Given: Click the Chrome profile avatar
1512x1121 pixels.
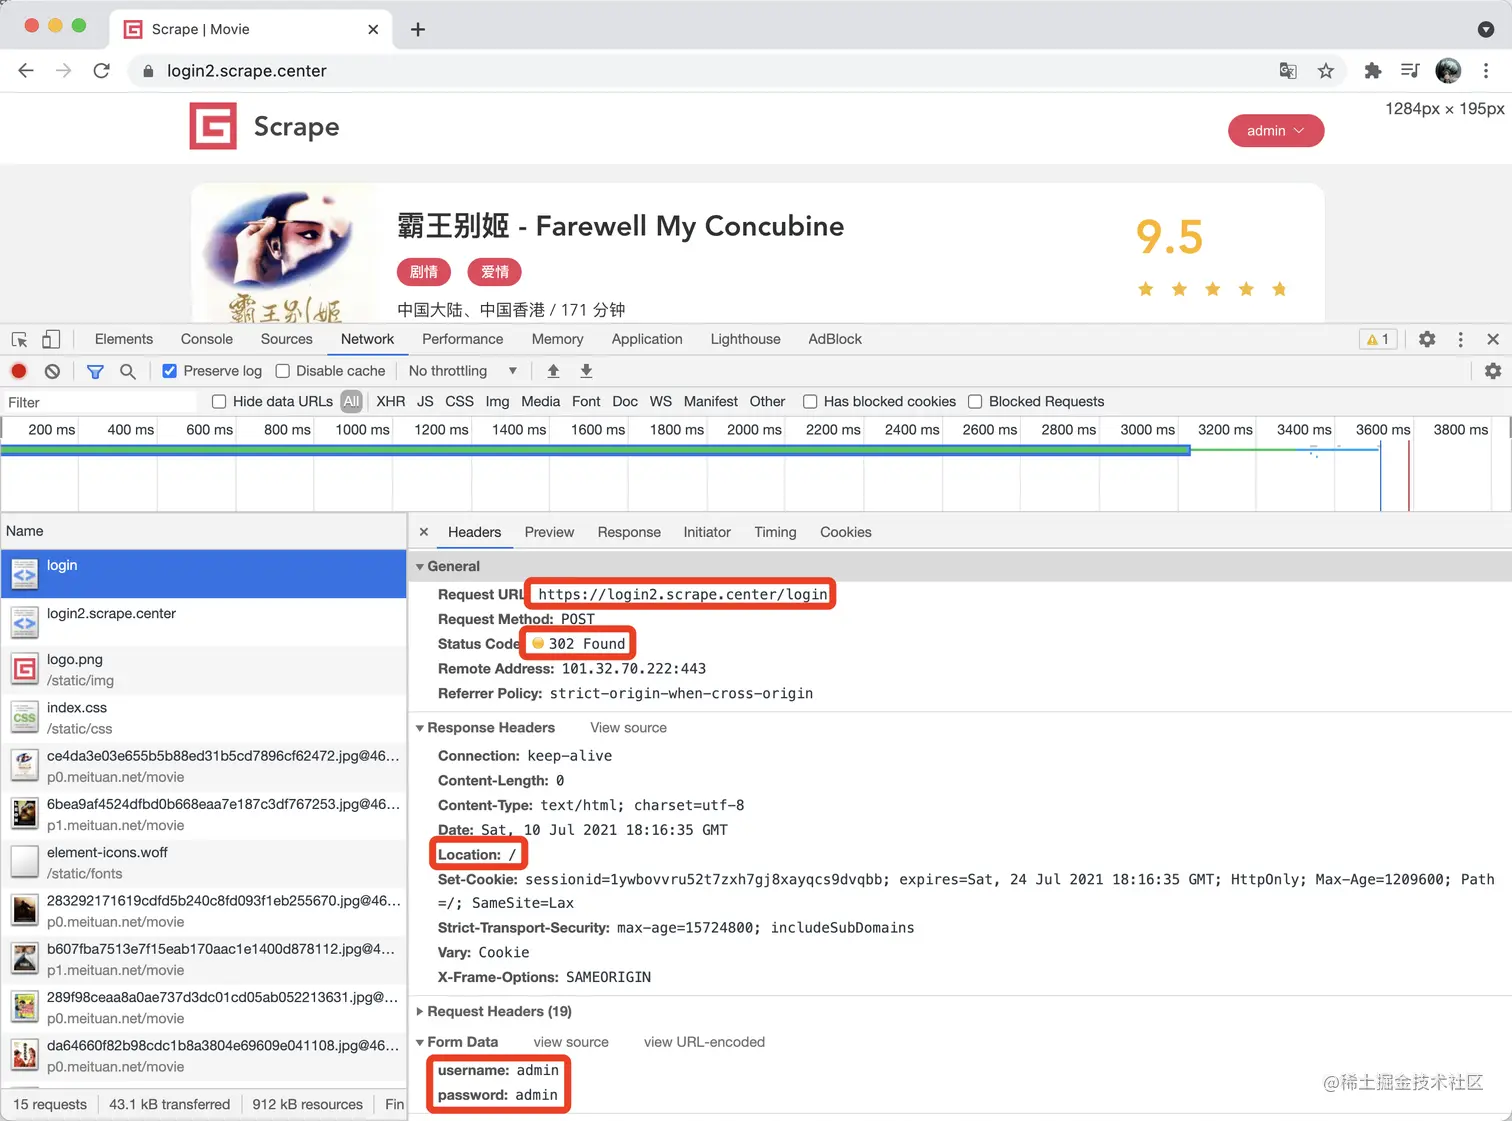Looking at the screenshot, I should 1448,71.
